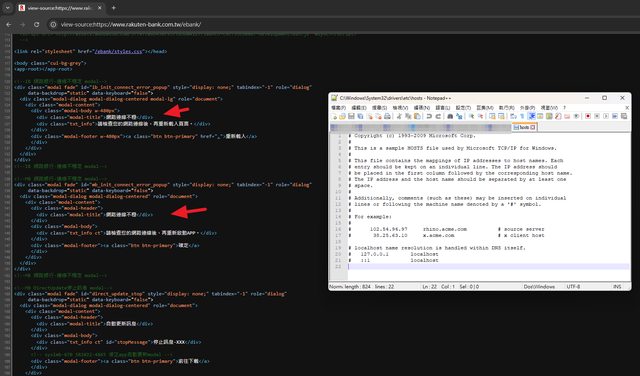Toggle Show All Characters pilcrow icon
This screenshot has width=640, height=376.
pos(522,116)
